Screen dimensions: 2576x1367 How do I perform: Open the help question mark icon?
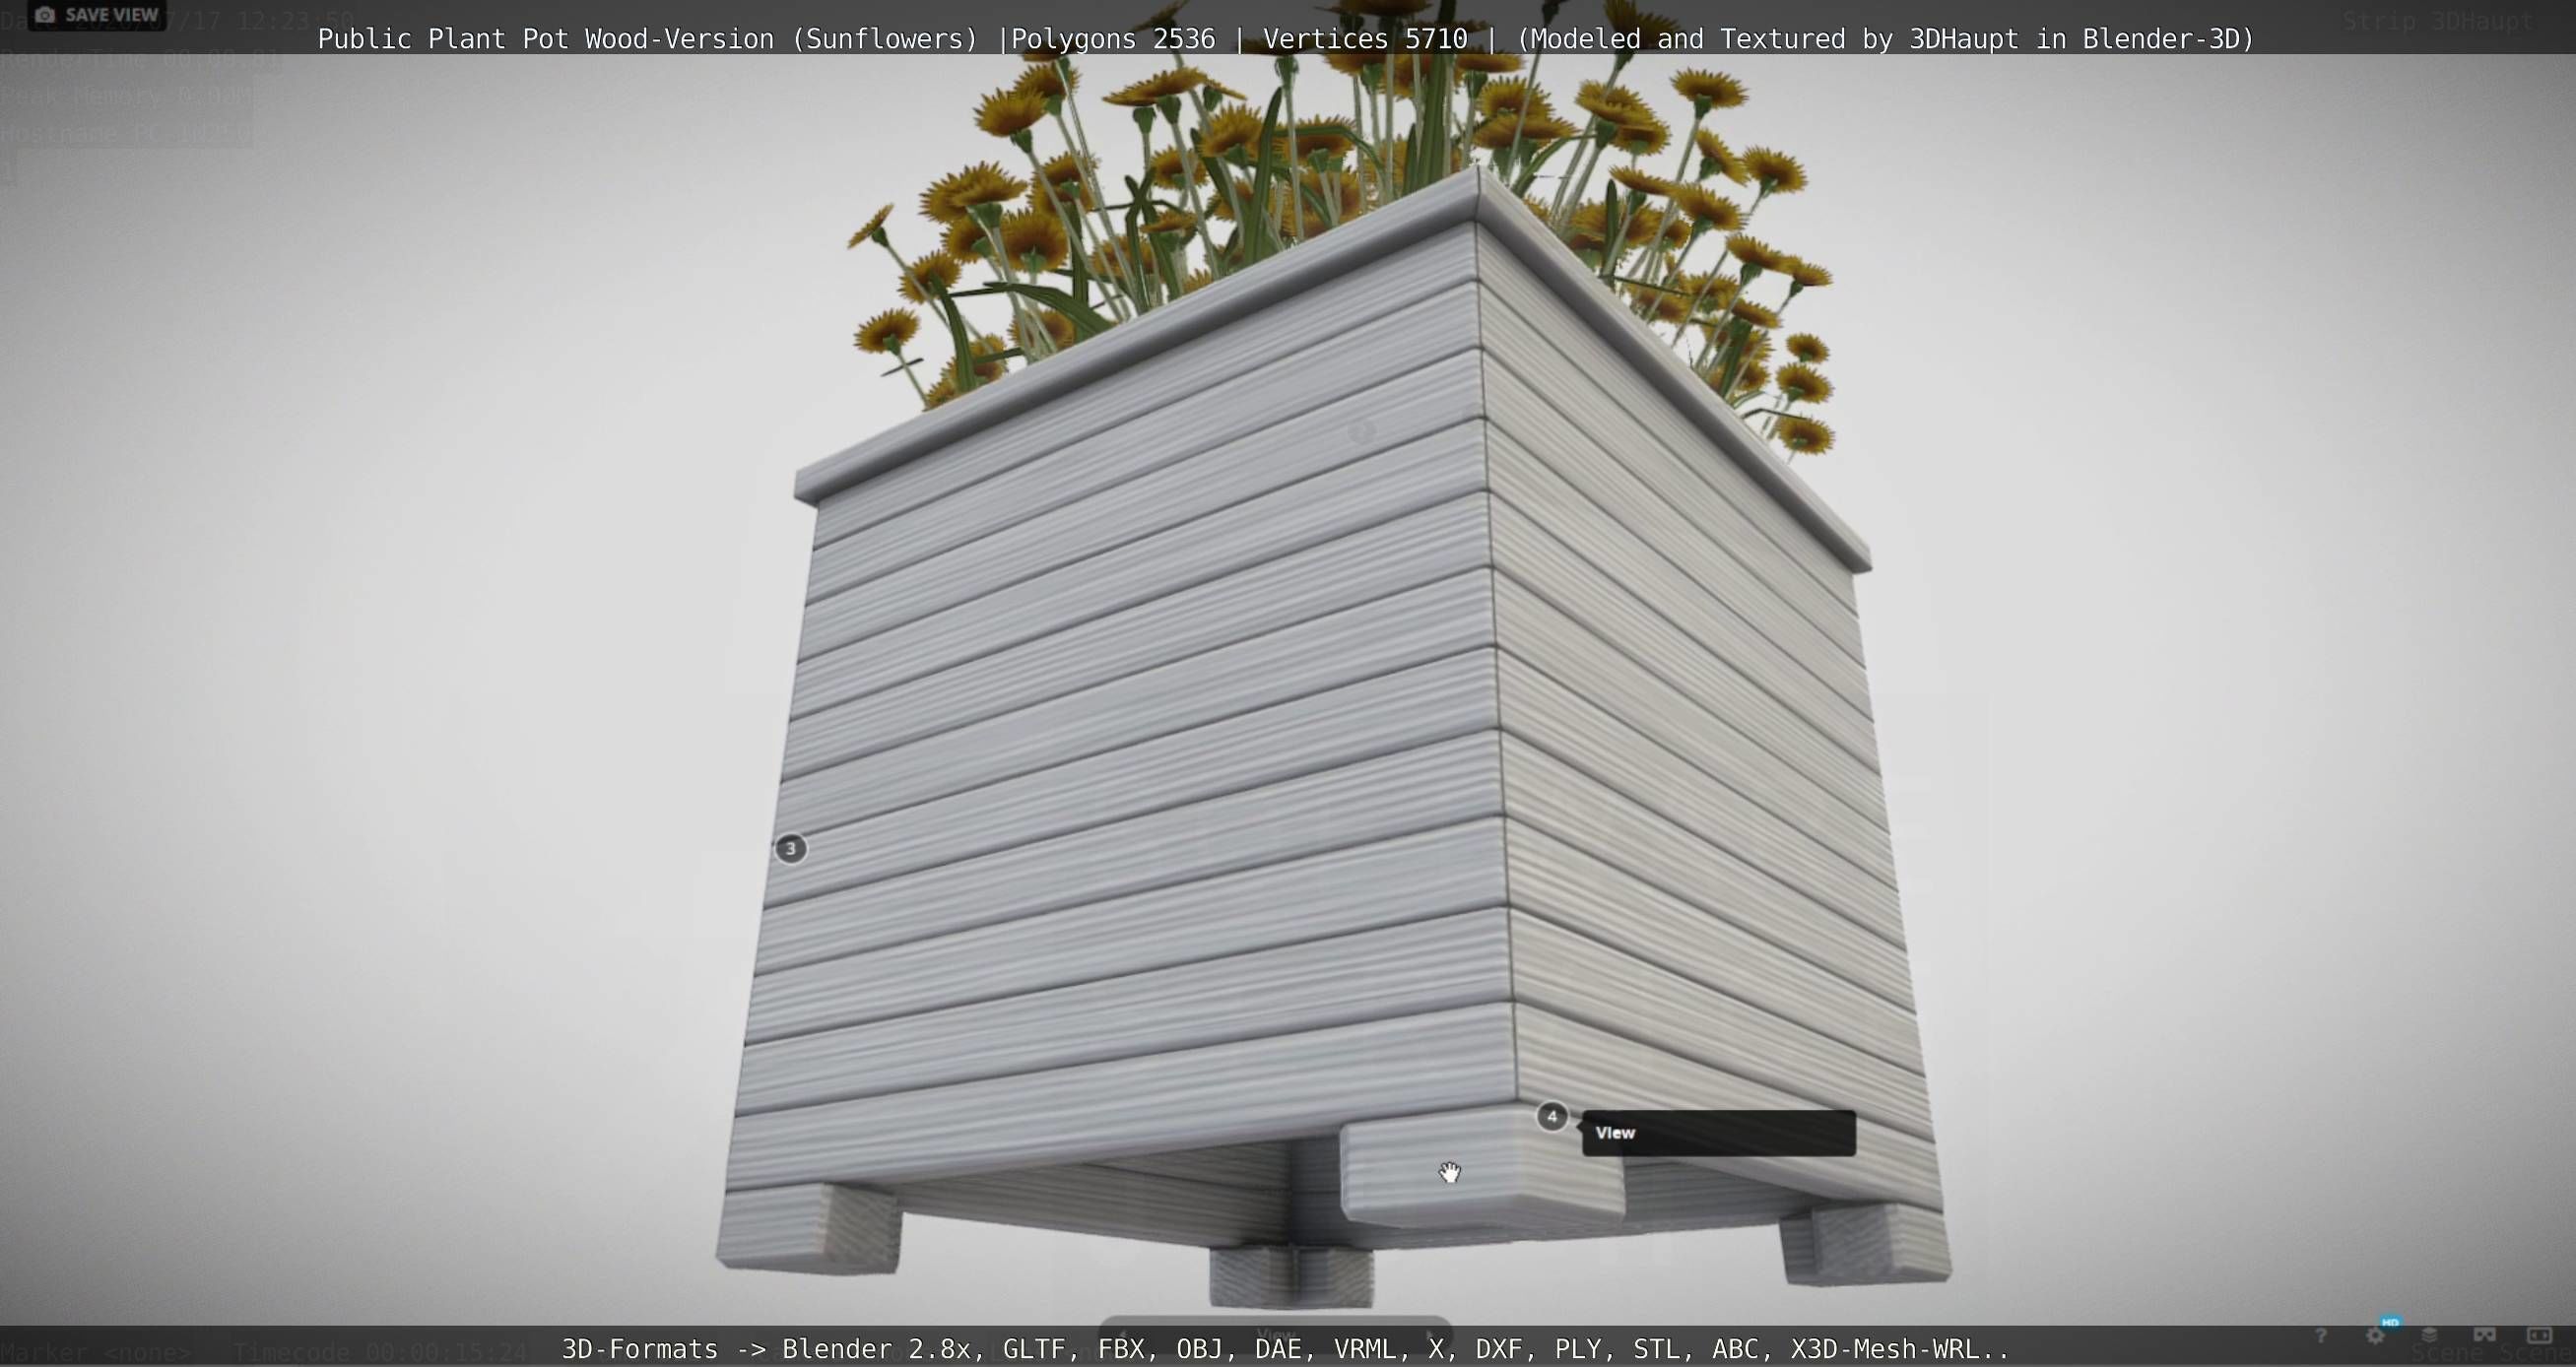coord(2321,1336)
